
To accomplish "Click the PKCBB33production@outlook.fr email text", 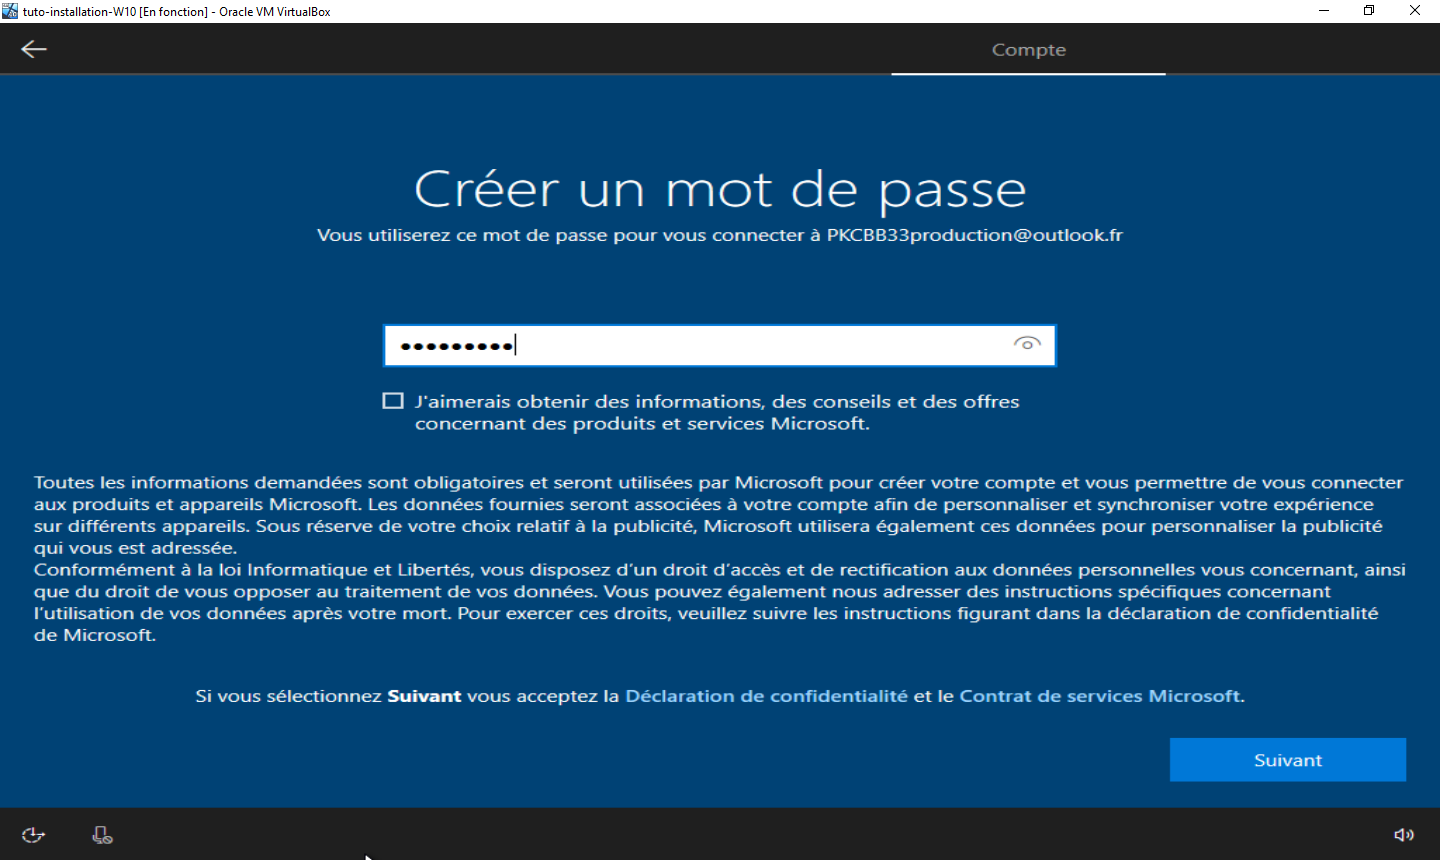I will tap(974, 235).
